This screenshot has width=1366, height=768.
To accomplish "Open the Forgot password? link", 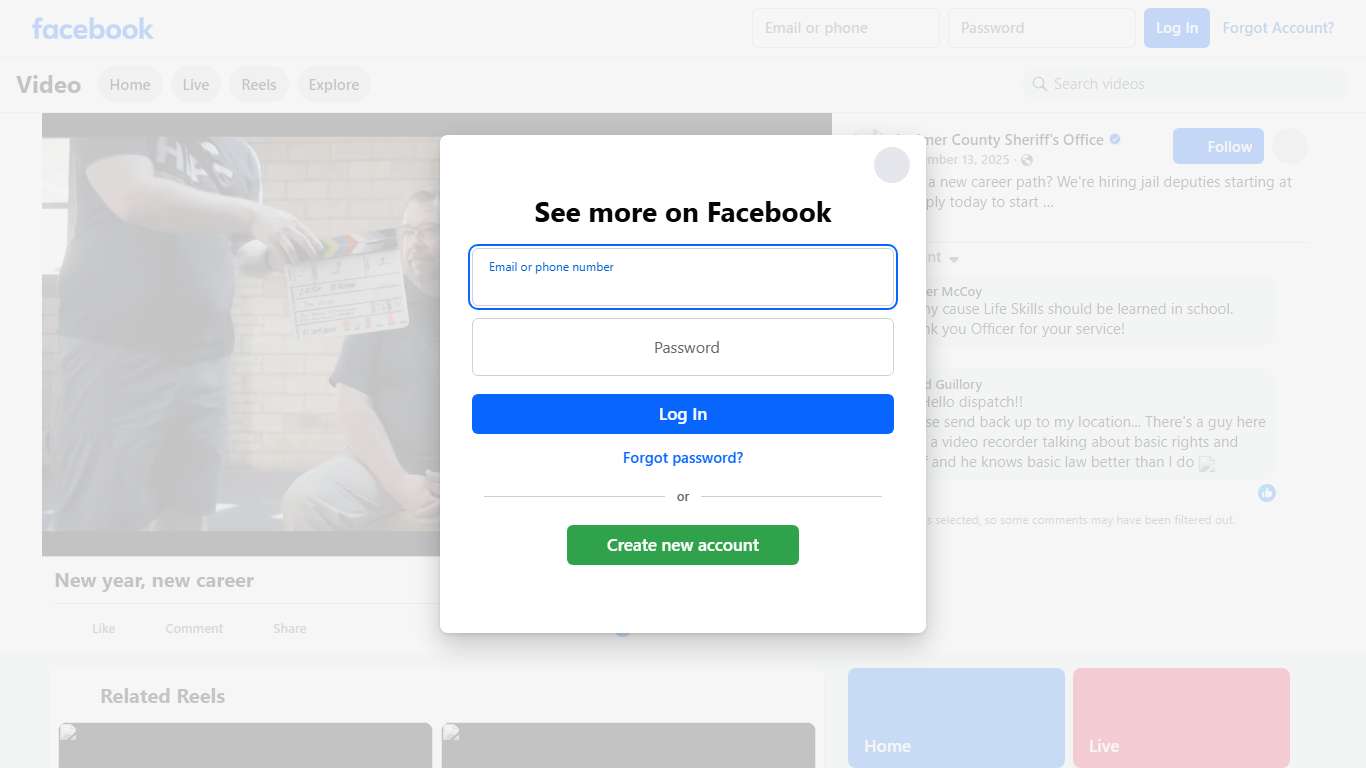I will pos(683,458).
